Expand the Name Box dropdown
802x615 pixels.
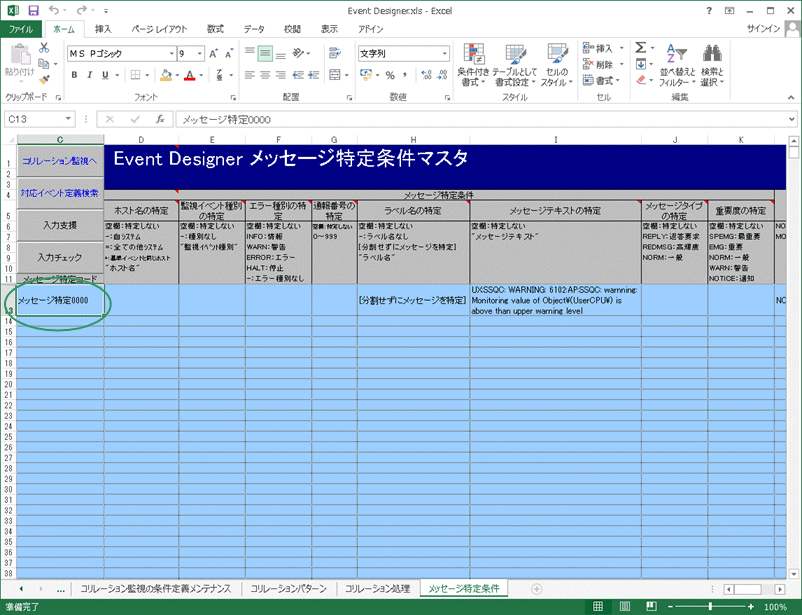(68, 119)
